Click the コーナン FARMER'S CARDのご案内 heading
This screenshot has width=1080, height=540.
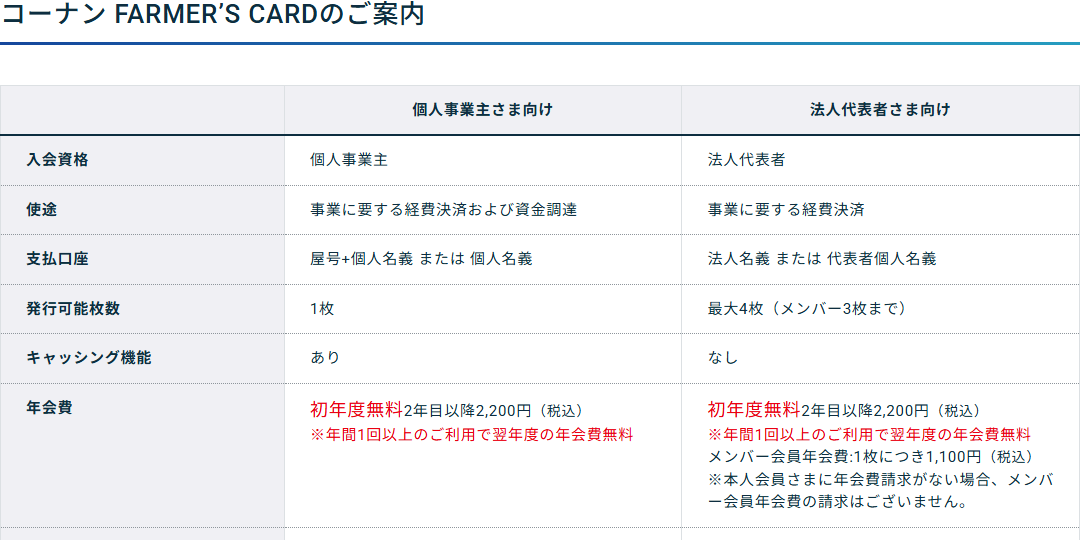tap(213, 14)
